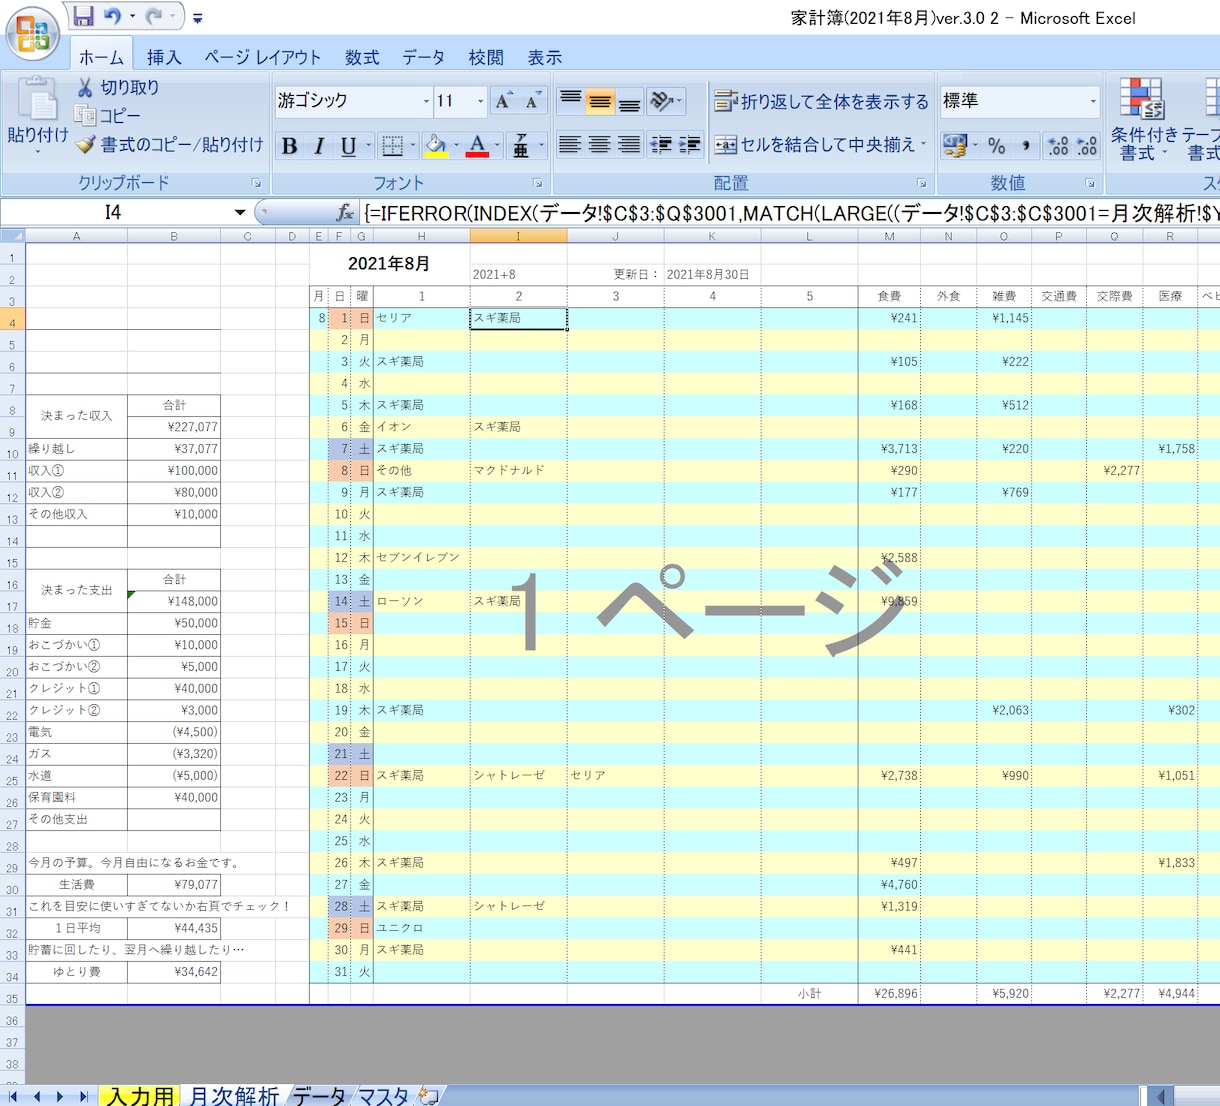Open number (数値) group dialog launcher
Image resolution: width=1220 pixels, height=1106 pixels.
1090,184
